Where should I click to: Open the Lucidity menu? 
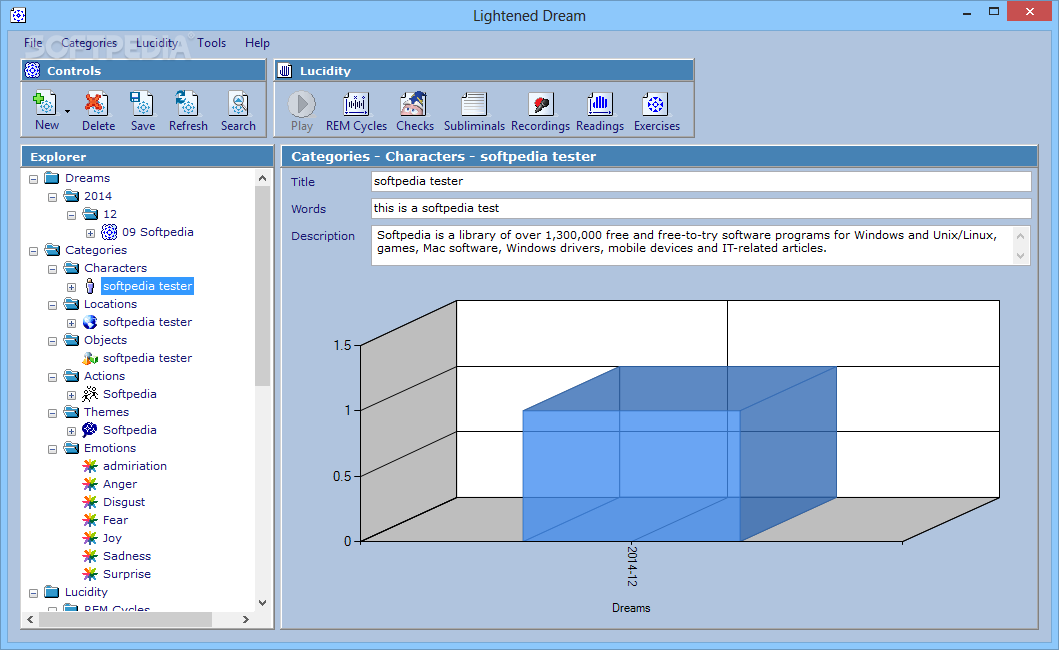coord(157,43)
